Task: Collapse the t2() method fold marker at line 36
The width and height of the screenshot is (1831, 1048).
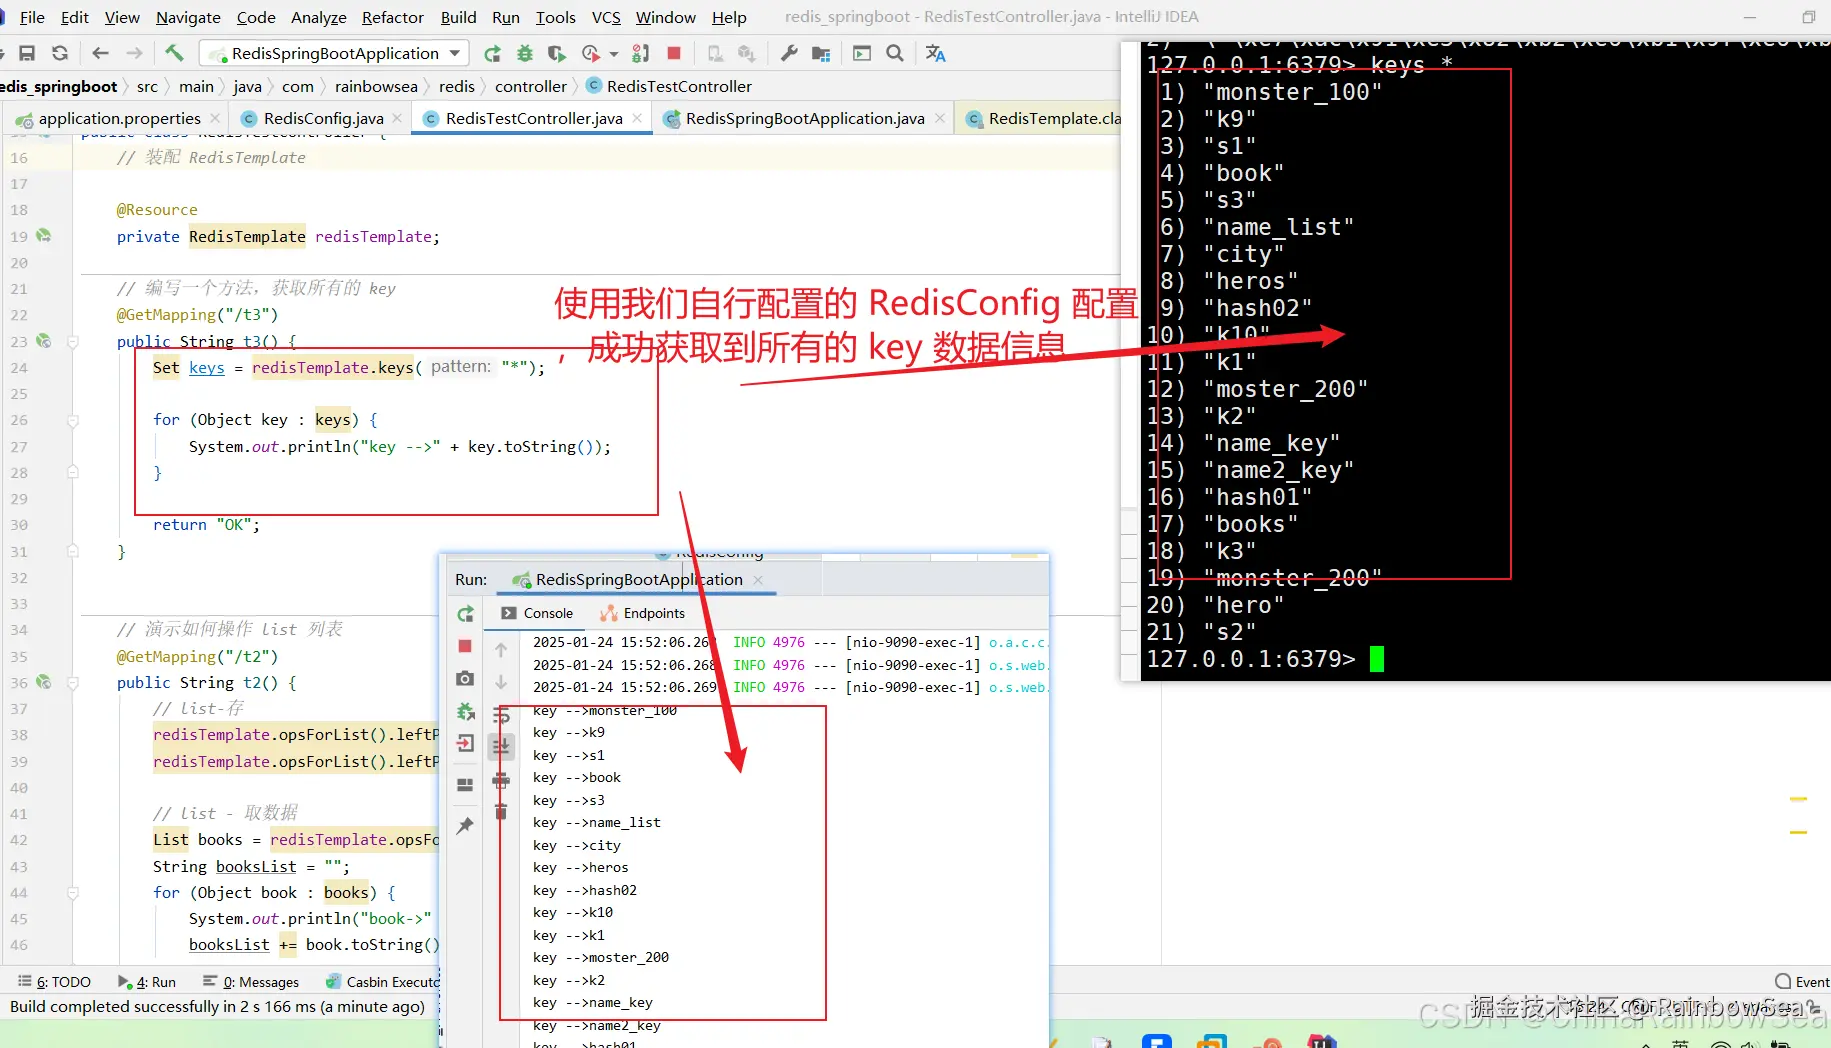Action: (x=73, y=683)
